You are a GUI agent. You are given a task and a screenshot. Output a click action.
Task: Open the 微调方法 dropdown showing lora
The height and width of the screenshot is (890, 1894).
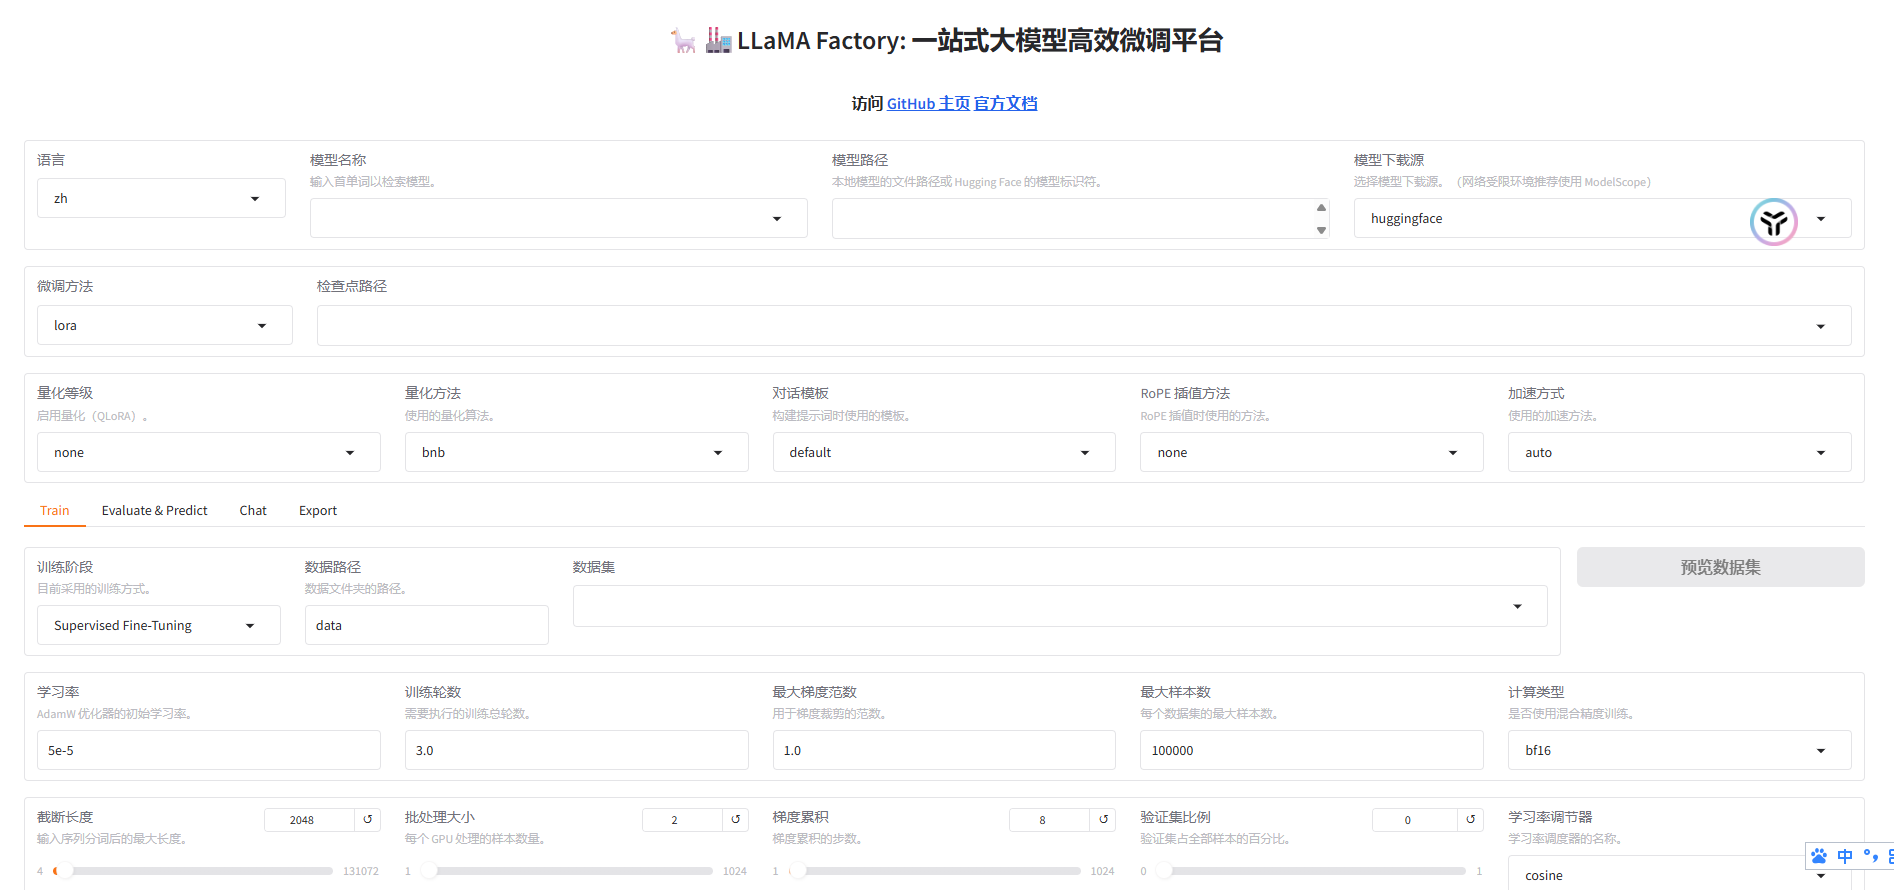click(x=165, y=325)
